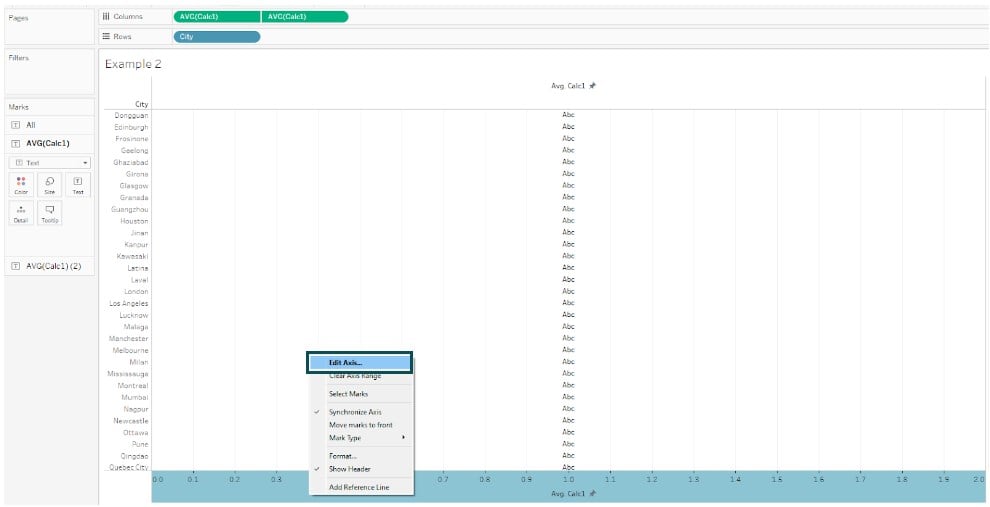Choose Edit Axis from context menu

click(360, 363)
